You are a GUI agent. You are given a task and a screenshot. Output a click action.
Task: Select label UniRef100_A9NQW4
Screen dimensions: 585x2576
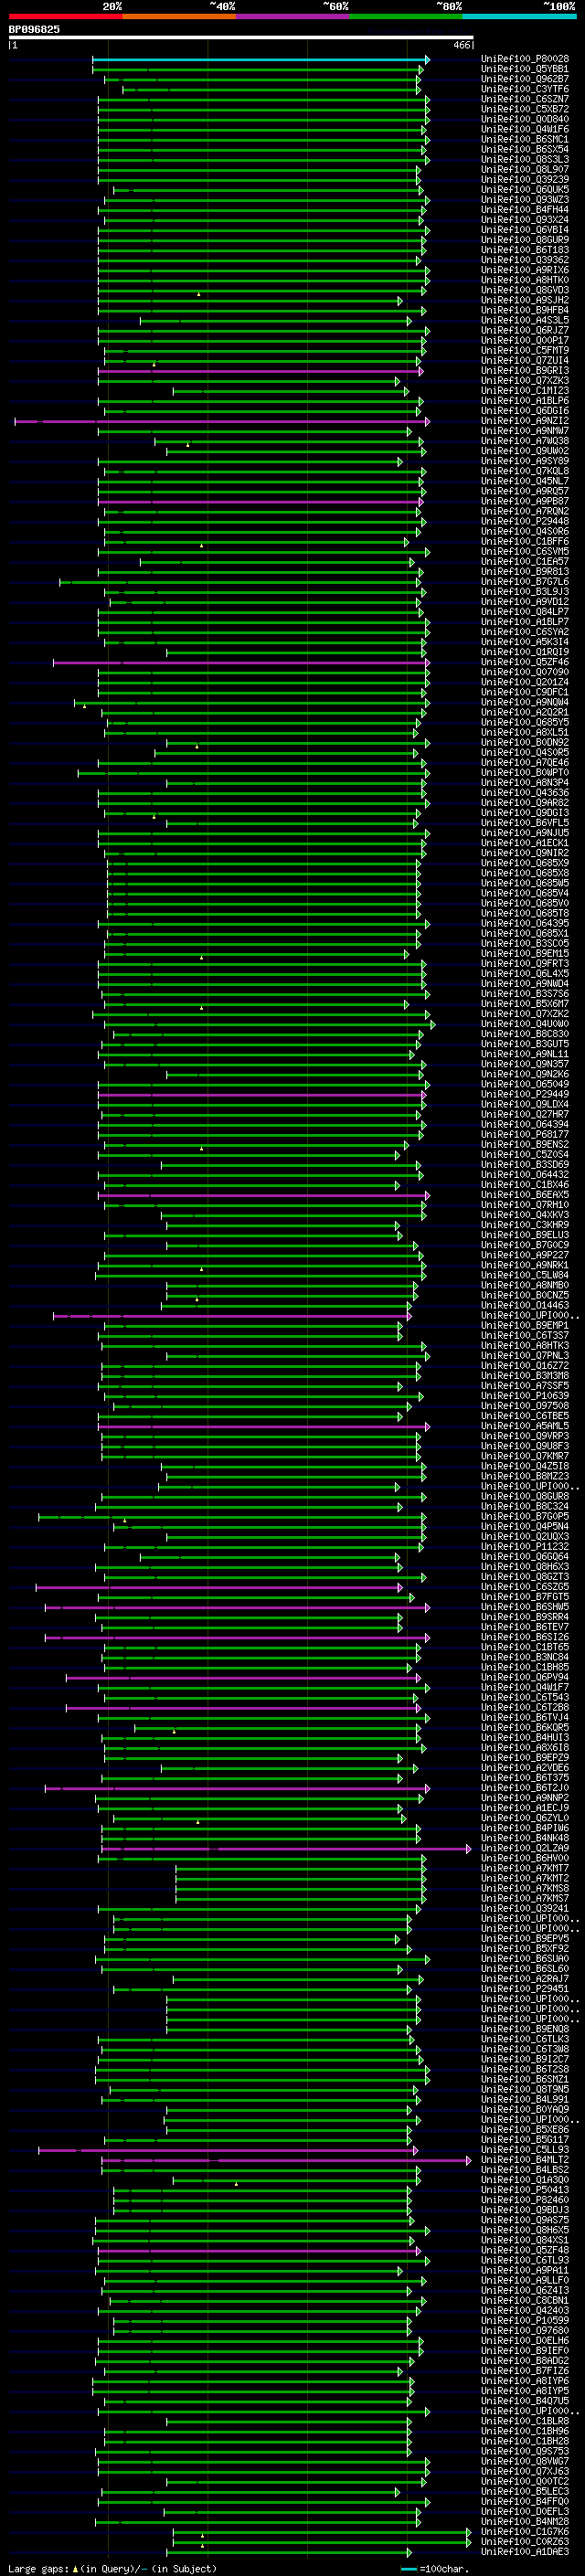(x=525, y=702)
